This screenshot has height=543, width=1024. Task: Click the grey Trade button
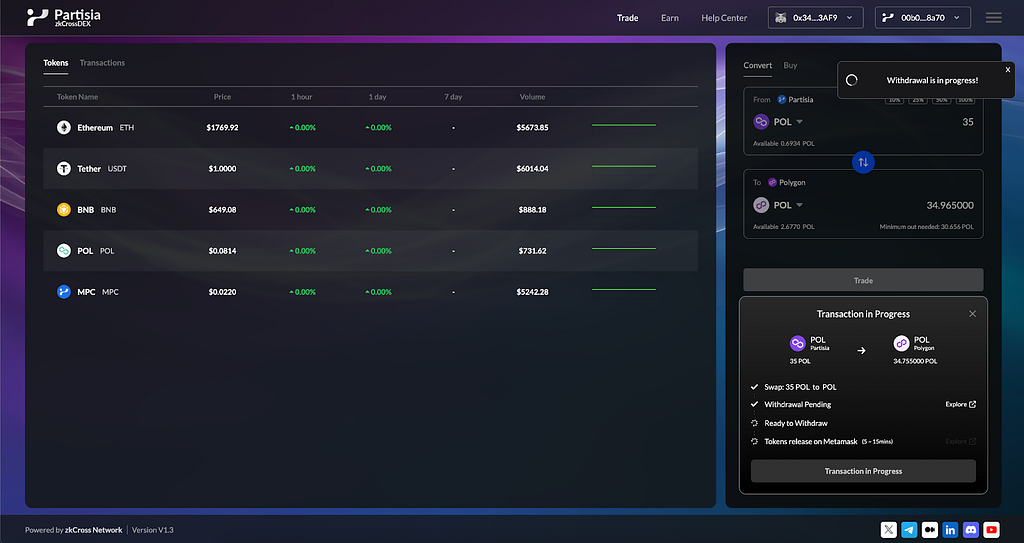point(863,280)
